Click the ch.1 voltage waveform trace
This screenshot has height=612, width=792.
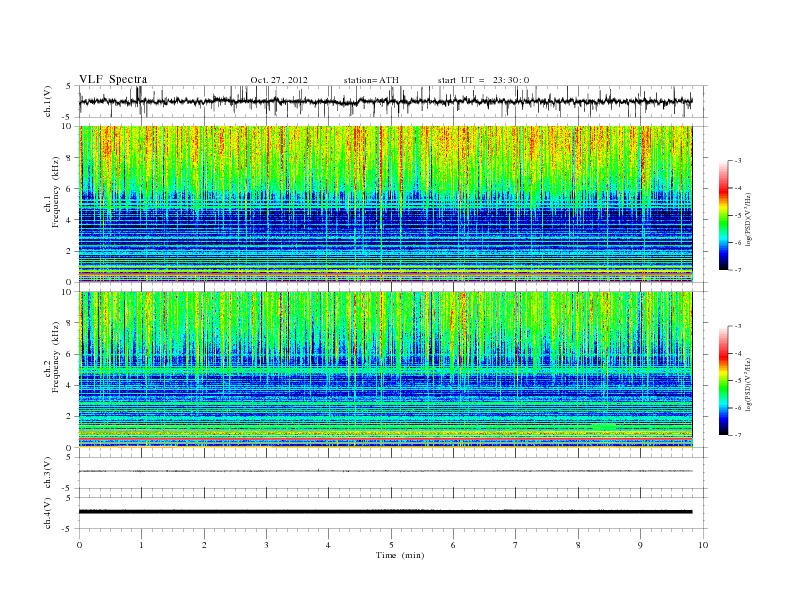[x=385, y=101]
